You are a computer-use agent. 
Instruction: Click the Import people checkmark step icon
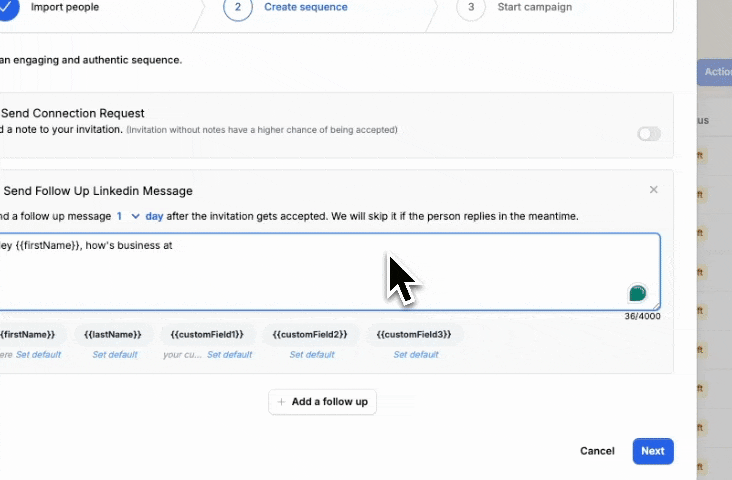point(8,8)
